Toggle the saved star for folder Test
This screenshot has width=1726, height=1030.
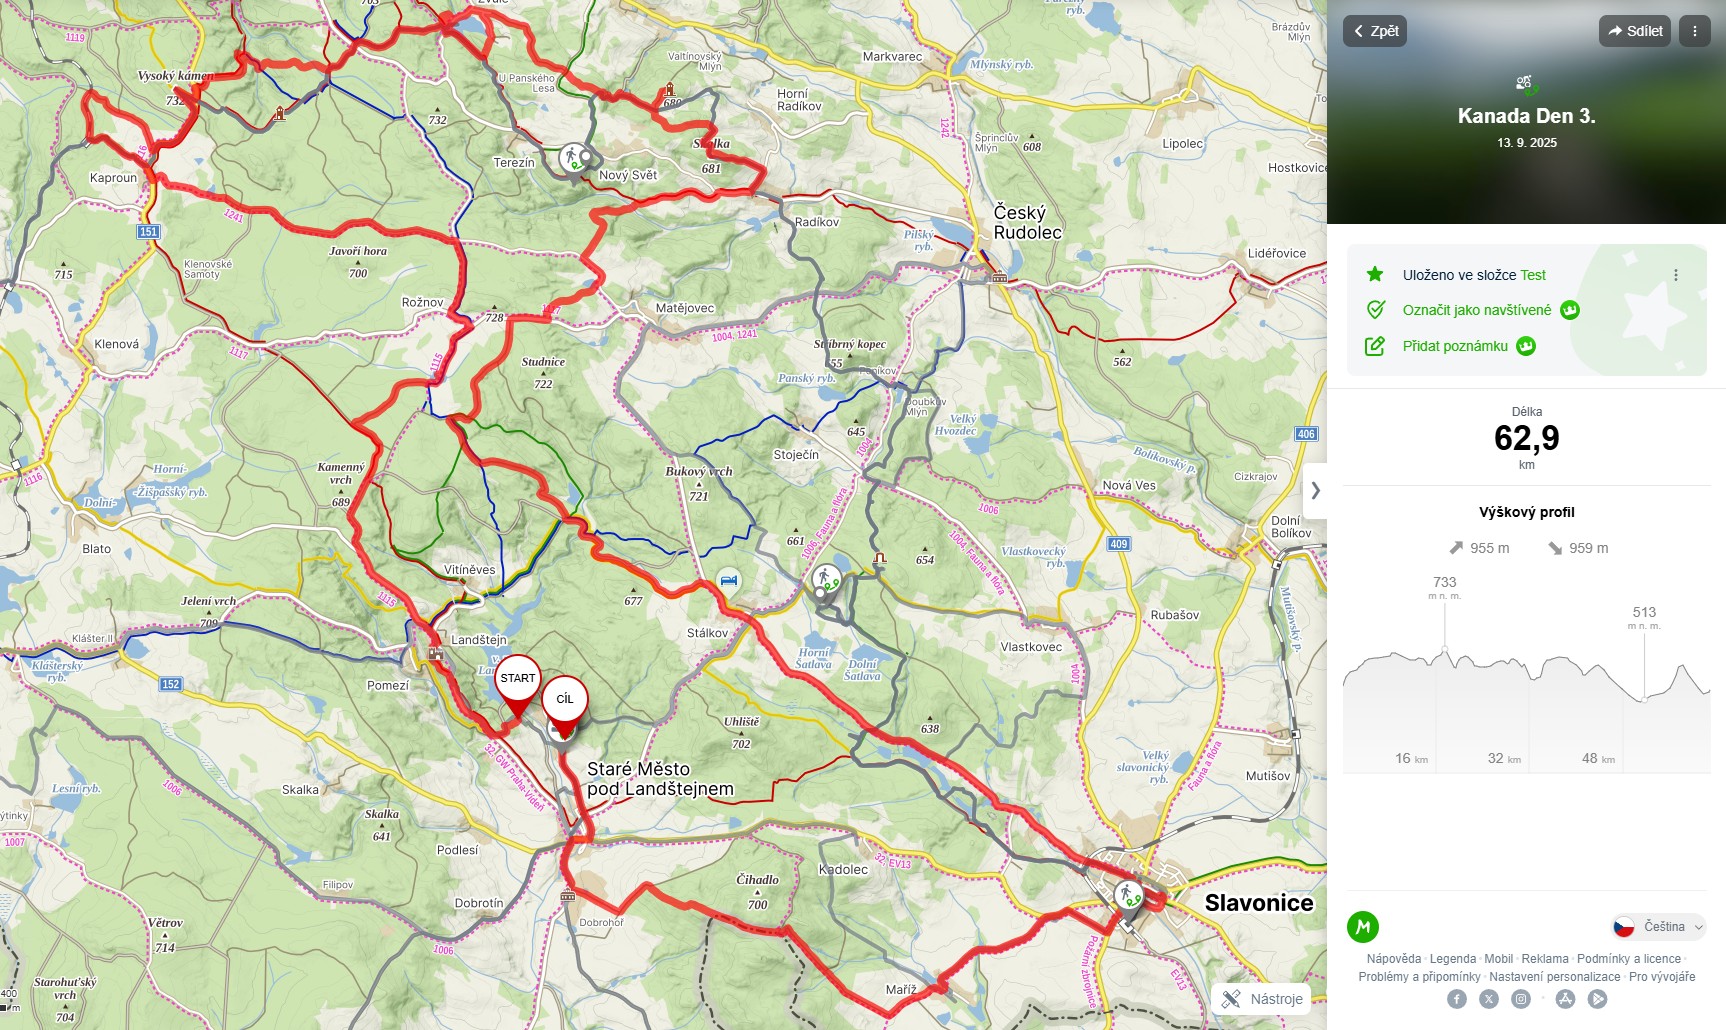[x=1375, y=274]
